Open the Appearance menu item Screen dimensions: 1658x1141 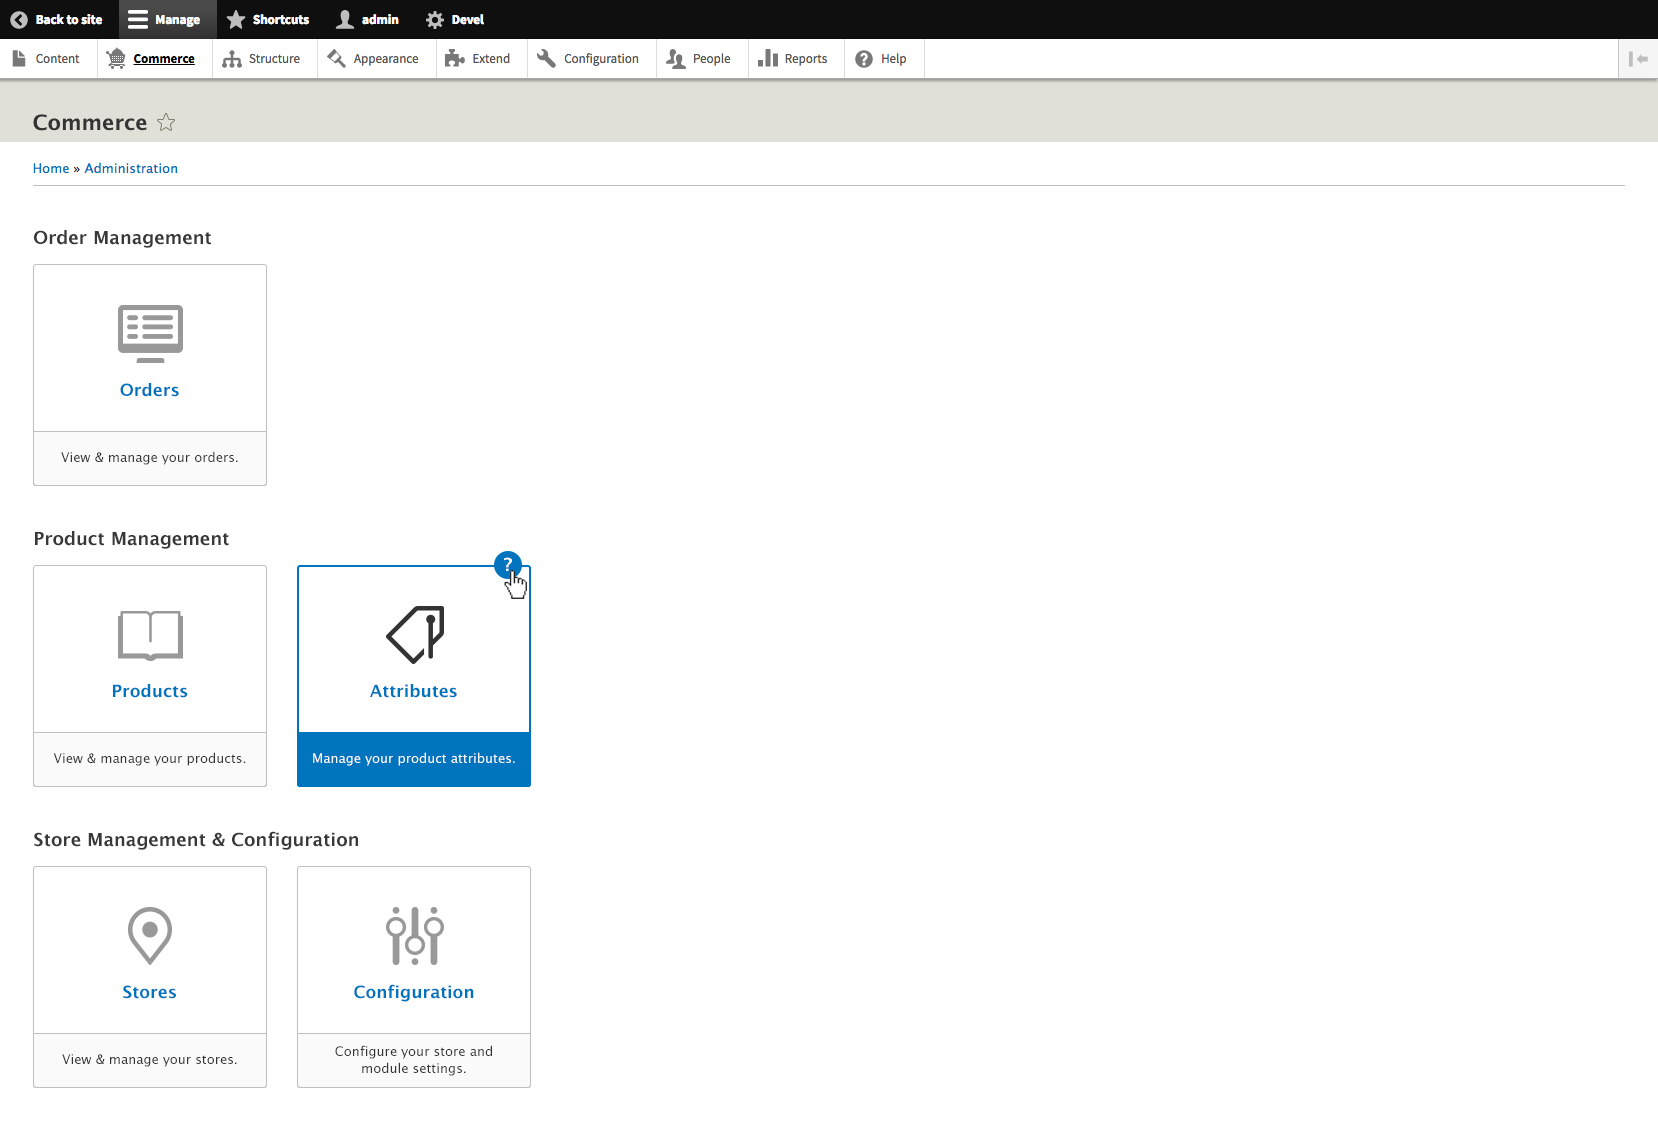373,59
